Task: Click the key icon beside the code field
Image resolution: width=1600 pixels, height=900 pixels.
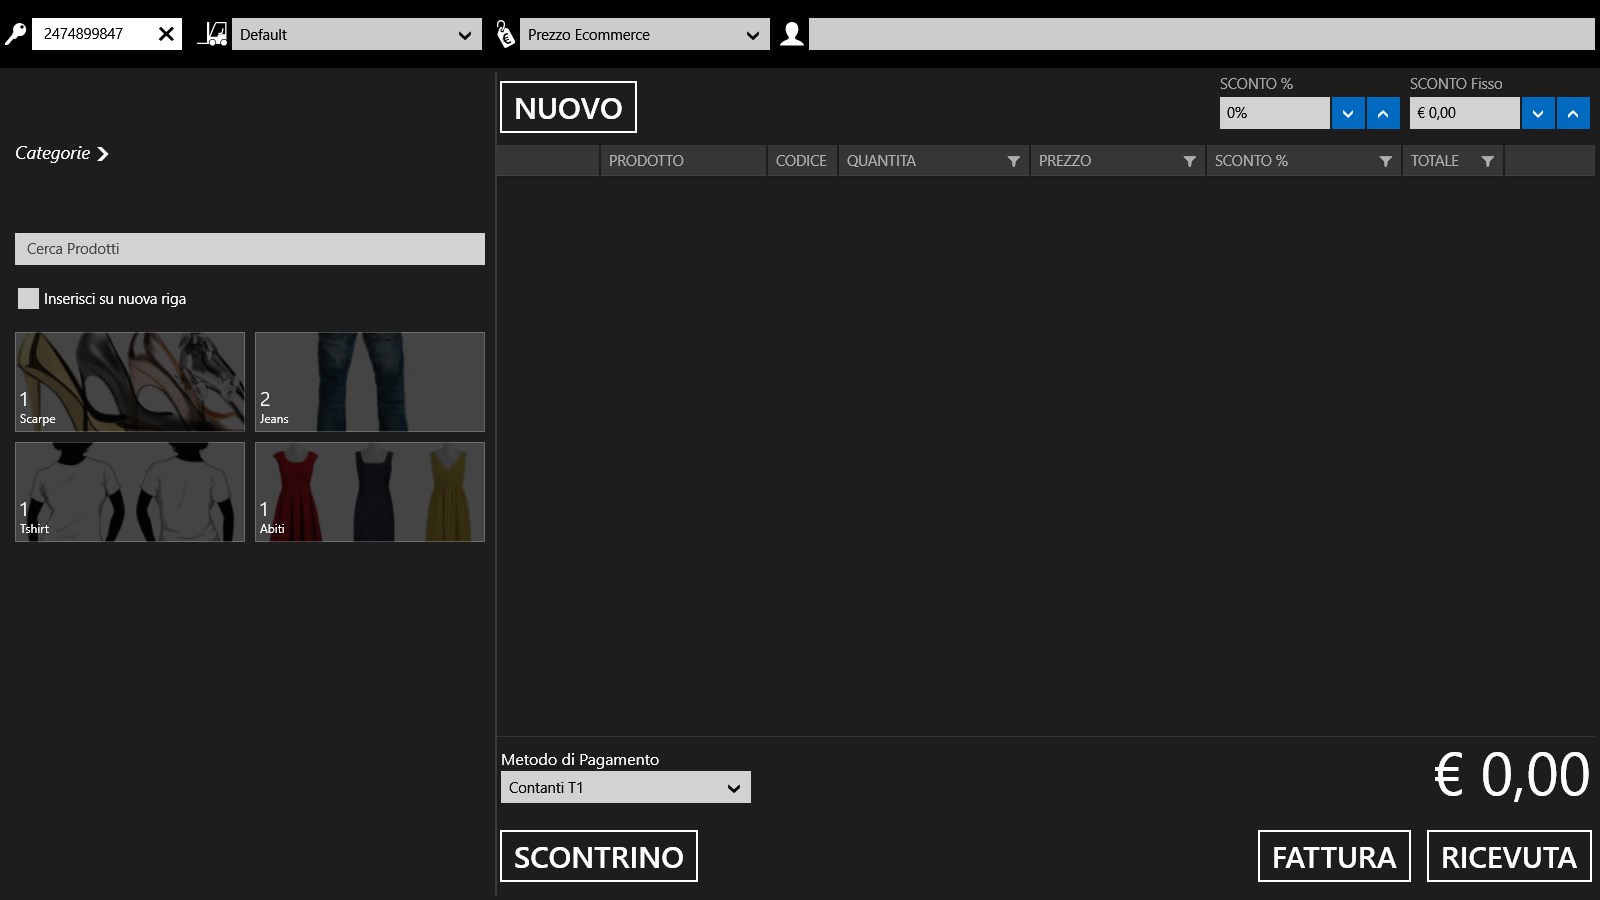Action: point(15,34)
